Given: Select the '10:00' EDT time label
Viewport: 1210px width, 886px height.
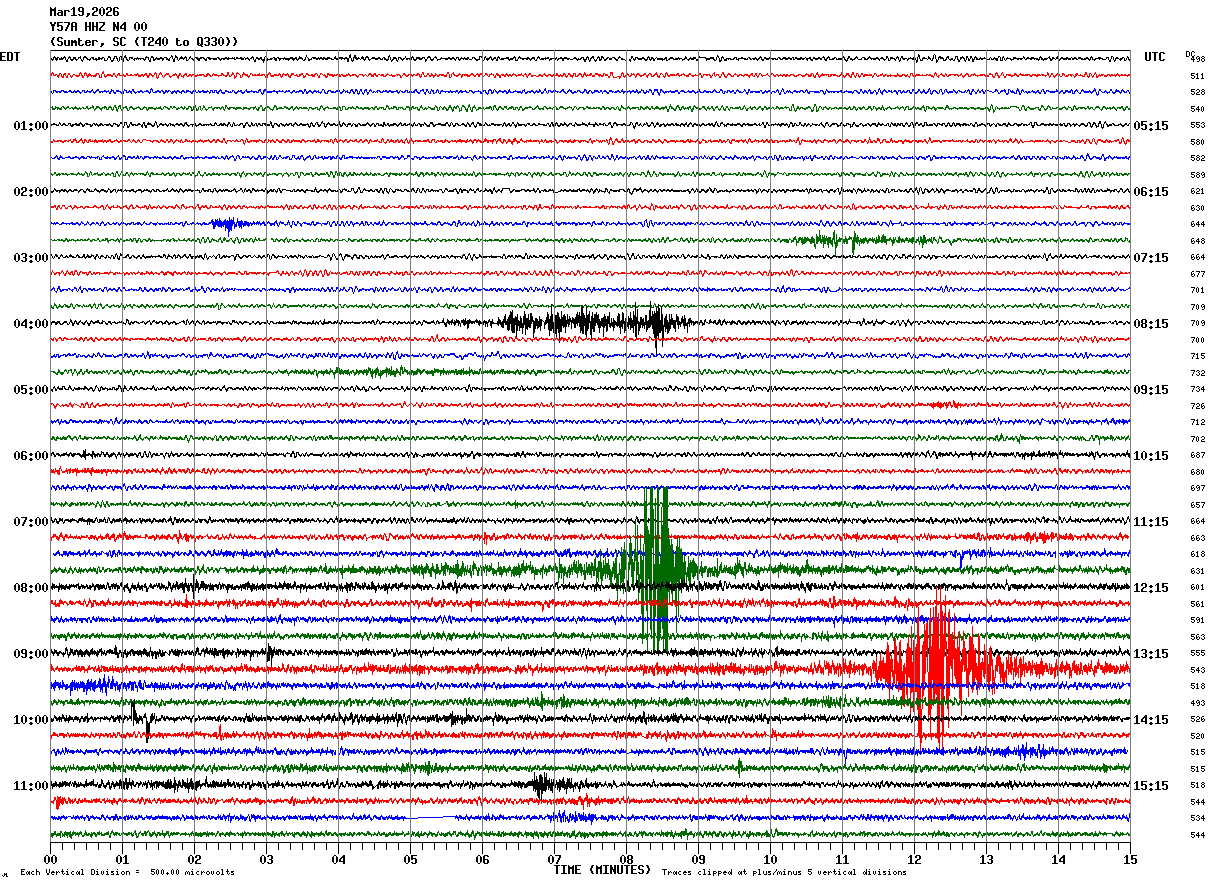Looking at the screenshot, I should click(31, 720).
